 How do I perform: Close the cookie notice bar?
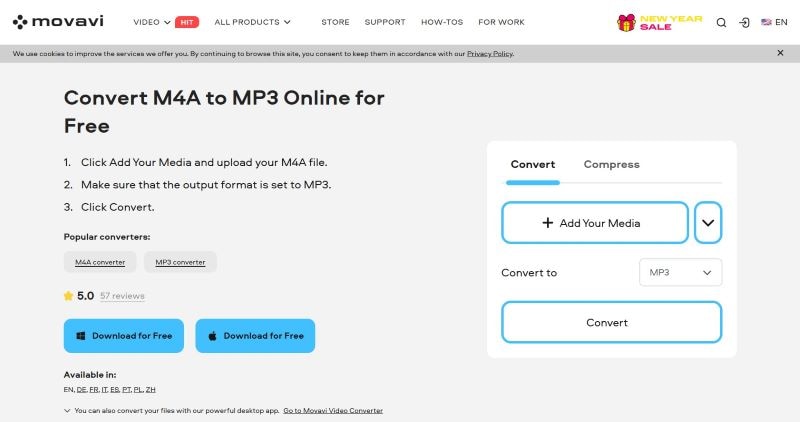[780, 53]
